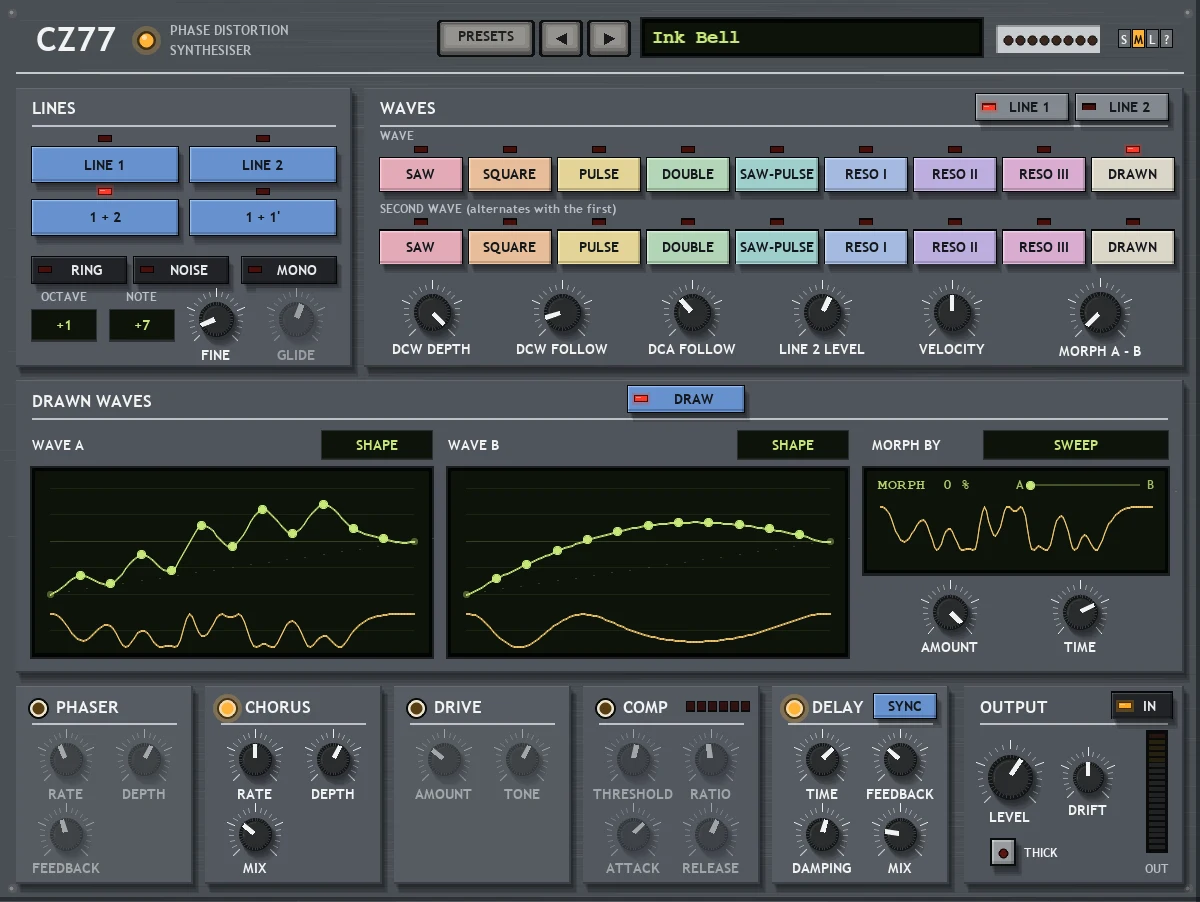1200x902 pixels.
Task: Toggle the IN switch in the Output section
Action: pos(1141,706)
